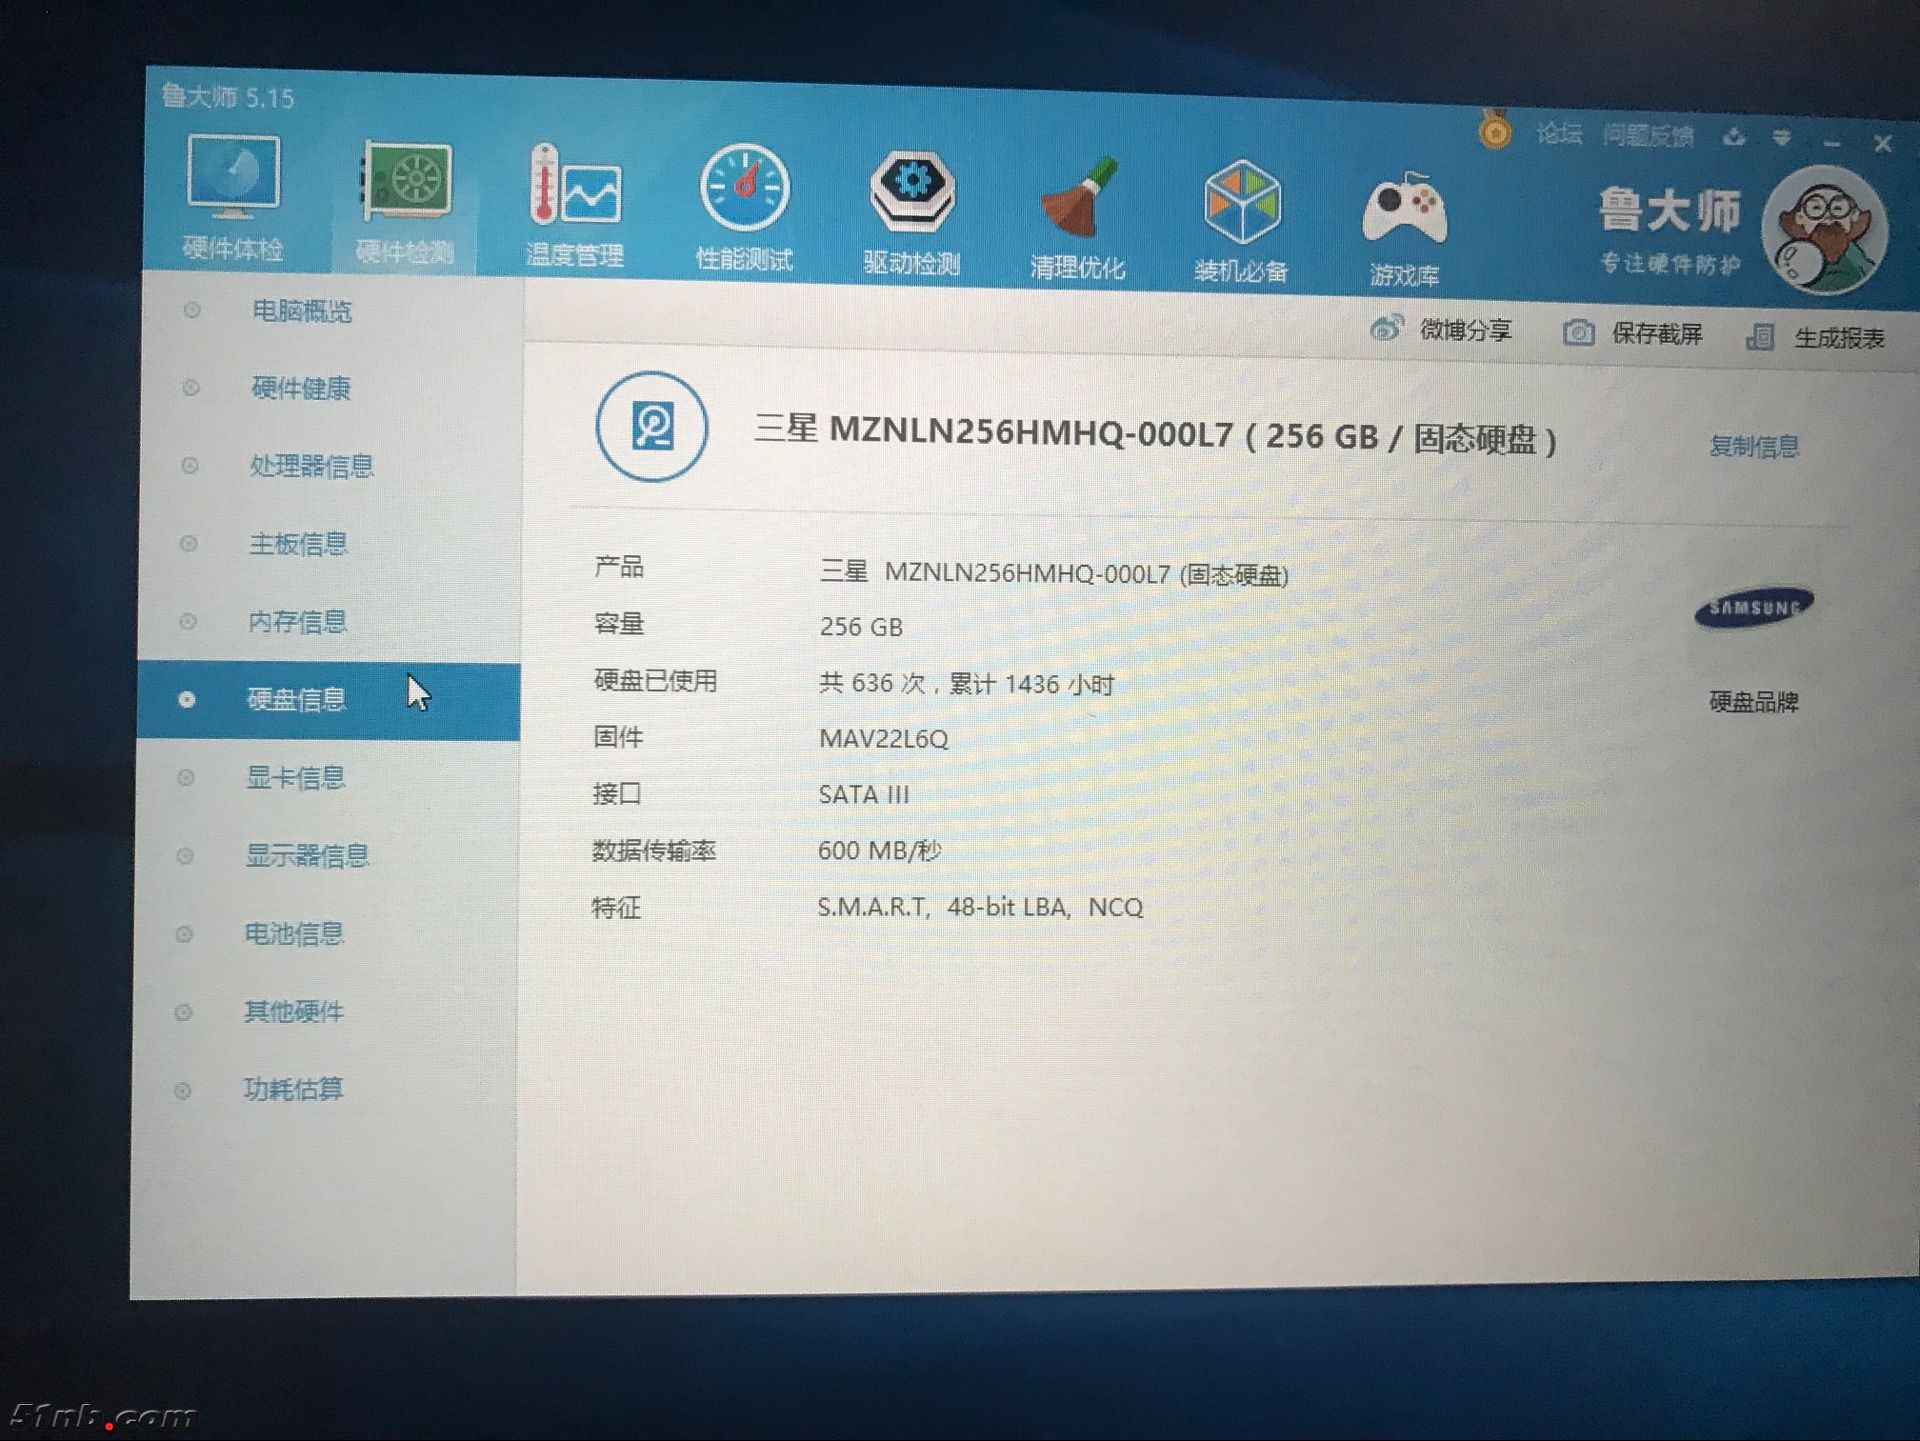Open the 功耗估算 power estimate item
The image size is (1920, 1441).
[293, 1089]
